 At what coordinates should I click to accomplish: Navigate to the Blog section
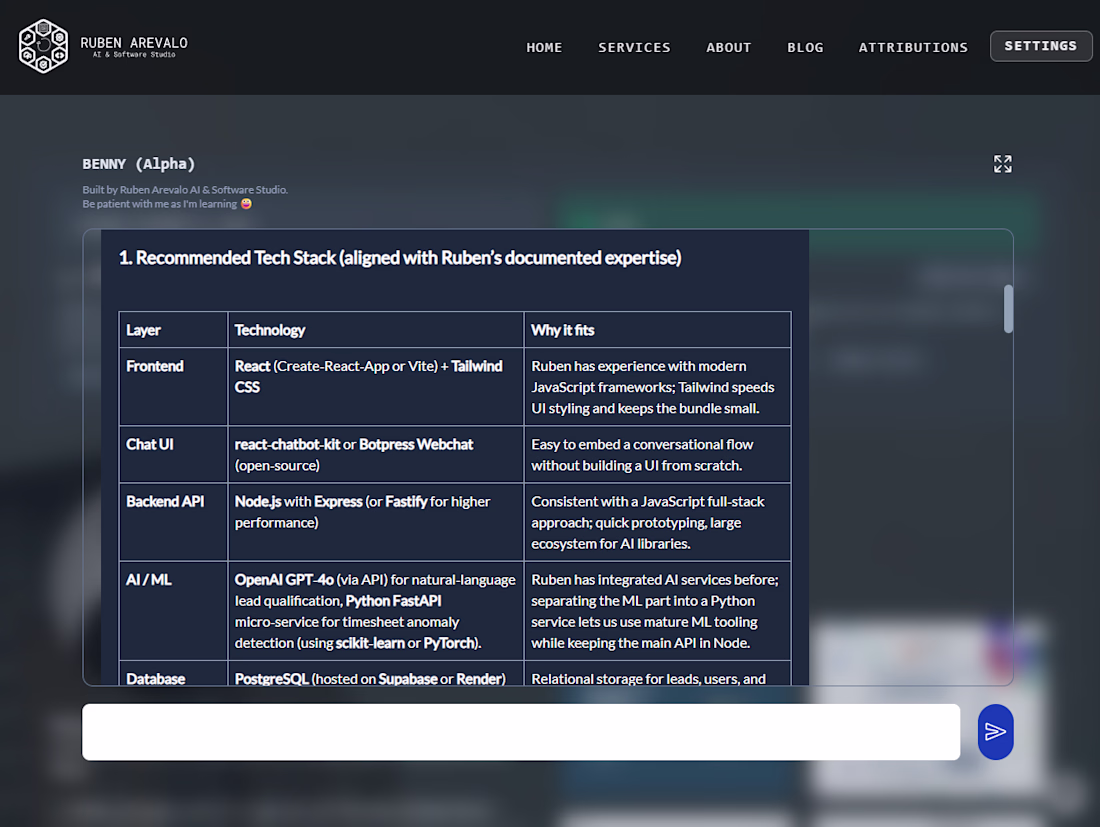805,47
